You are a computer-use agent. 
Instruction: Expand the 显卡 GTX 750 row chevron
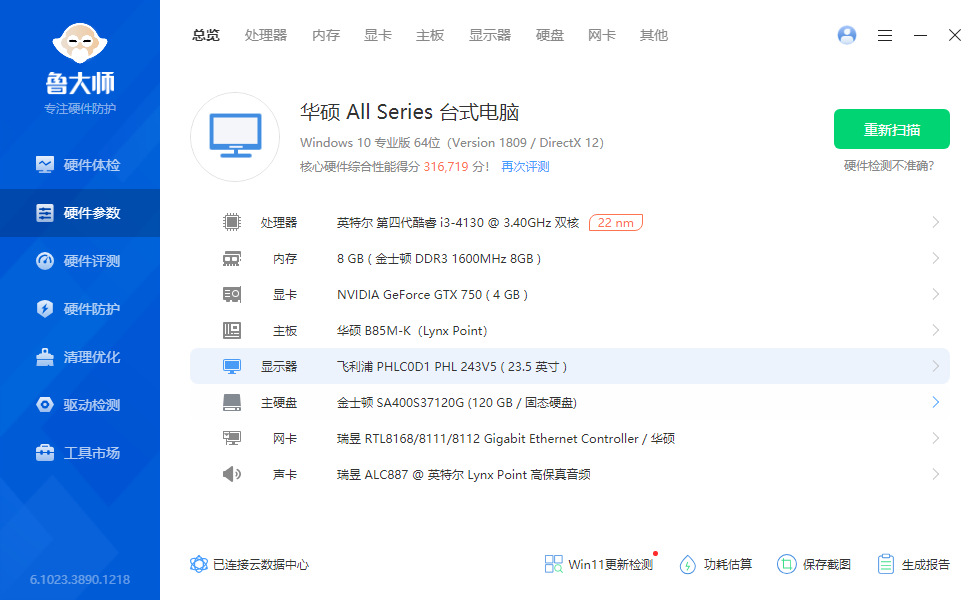tap(936, 294)
